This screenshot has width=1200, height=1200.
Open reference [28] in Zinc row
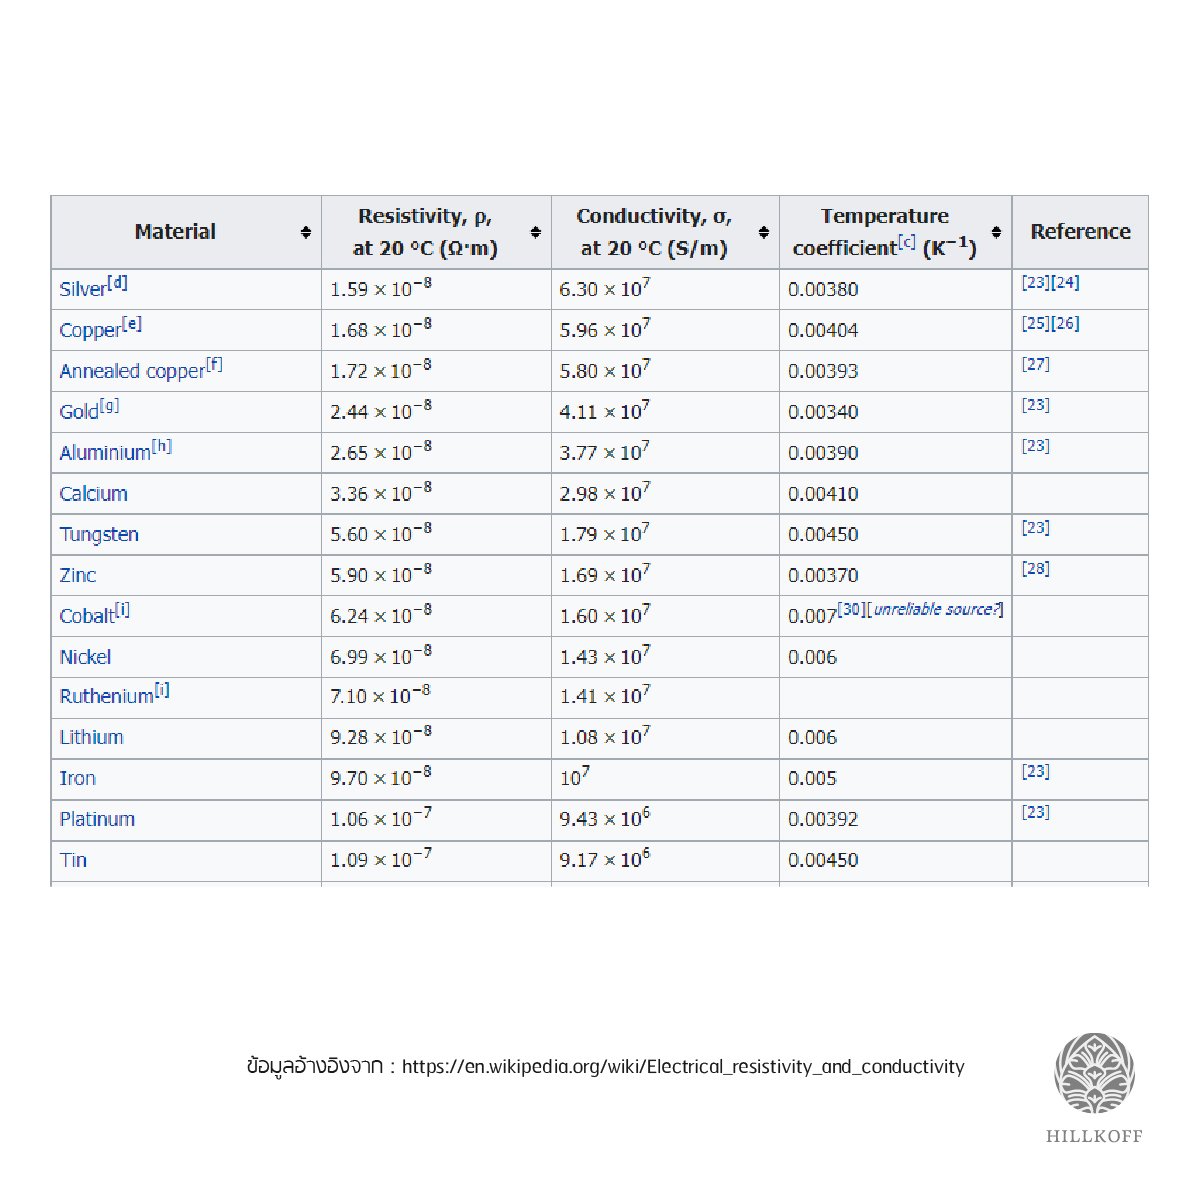[1035, 568]
